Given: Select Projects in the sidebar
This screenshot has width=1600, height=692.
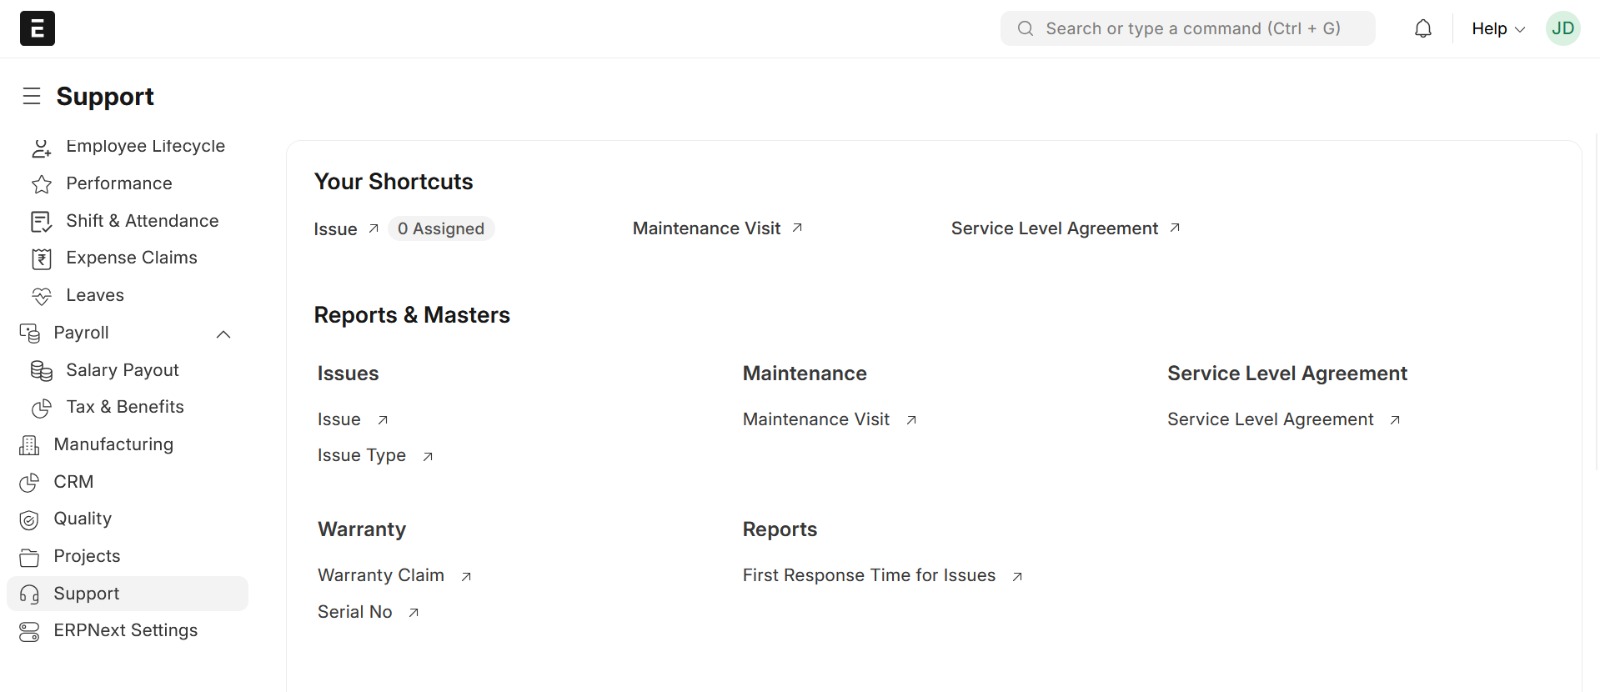Looking at the screenshot, I should pos(86,556).
